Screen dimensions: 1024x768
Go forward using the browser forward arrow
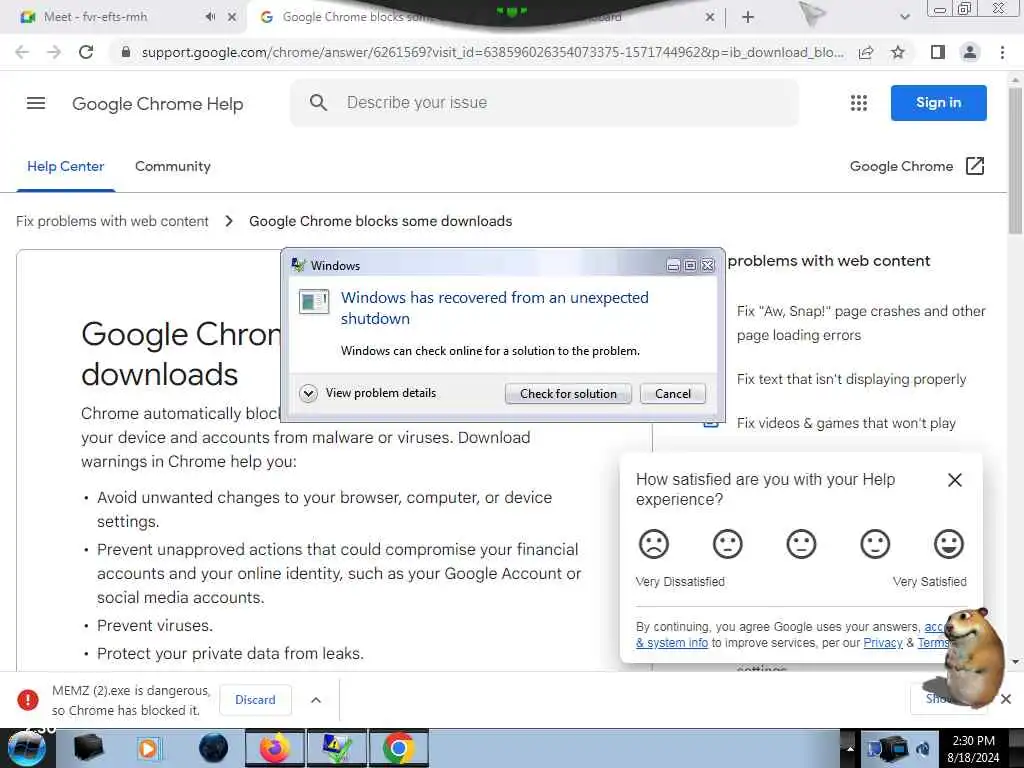pyautogui.click(x=54, y=52)
